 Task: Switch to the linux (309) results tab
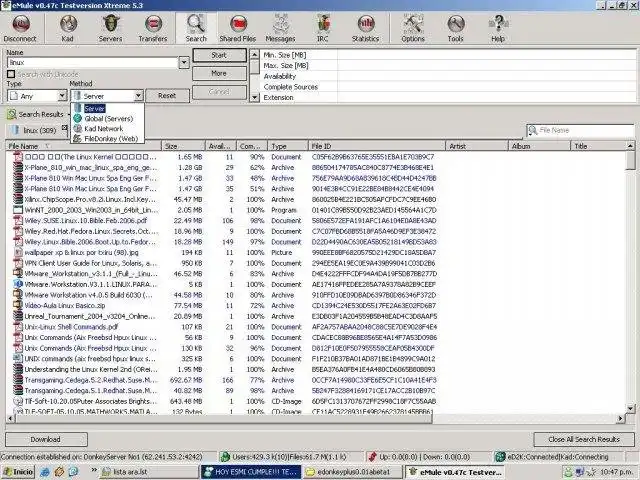pos(35,131)
